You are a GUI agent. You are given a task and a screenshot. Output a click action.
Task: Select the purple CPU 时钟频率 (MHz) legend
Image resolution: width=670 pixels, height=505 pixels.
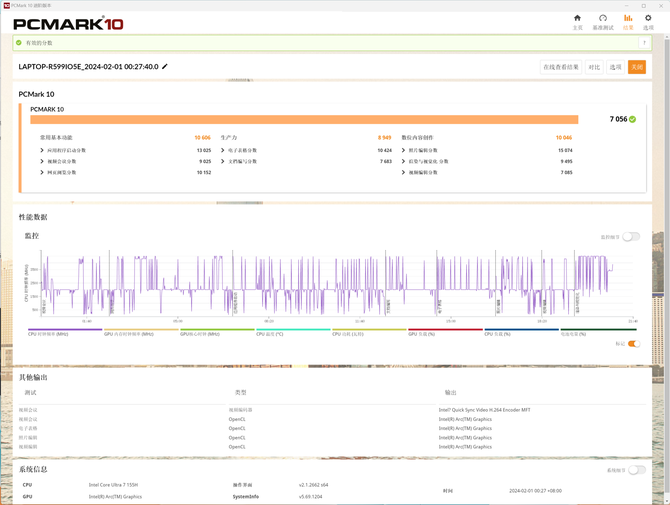click(x=65, y=332)
